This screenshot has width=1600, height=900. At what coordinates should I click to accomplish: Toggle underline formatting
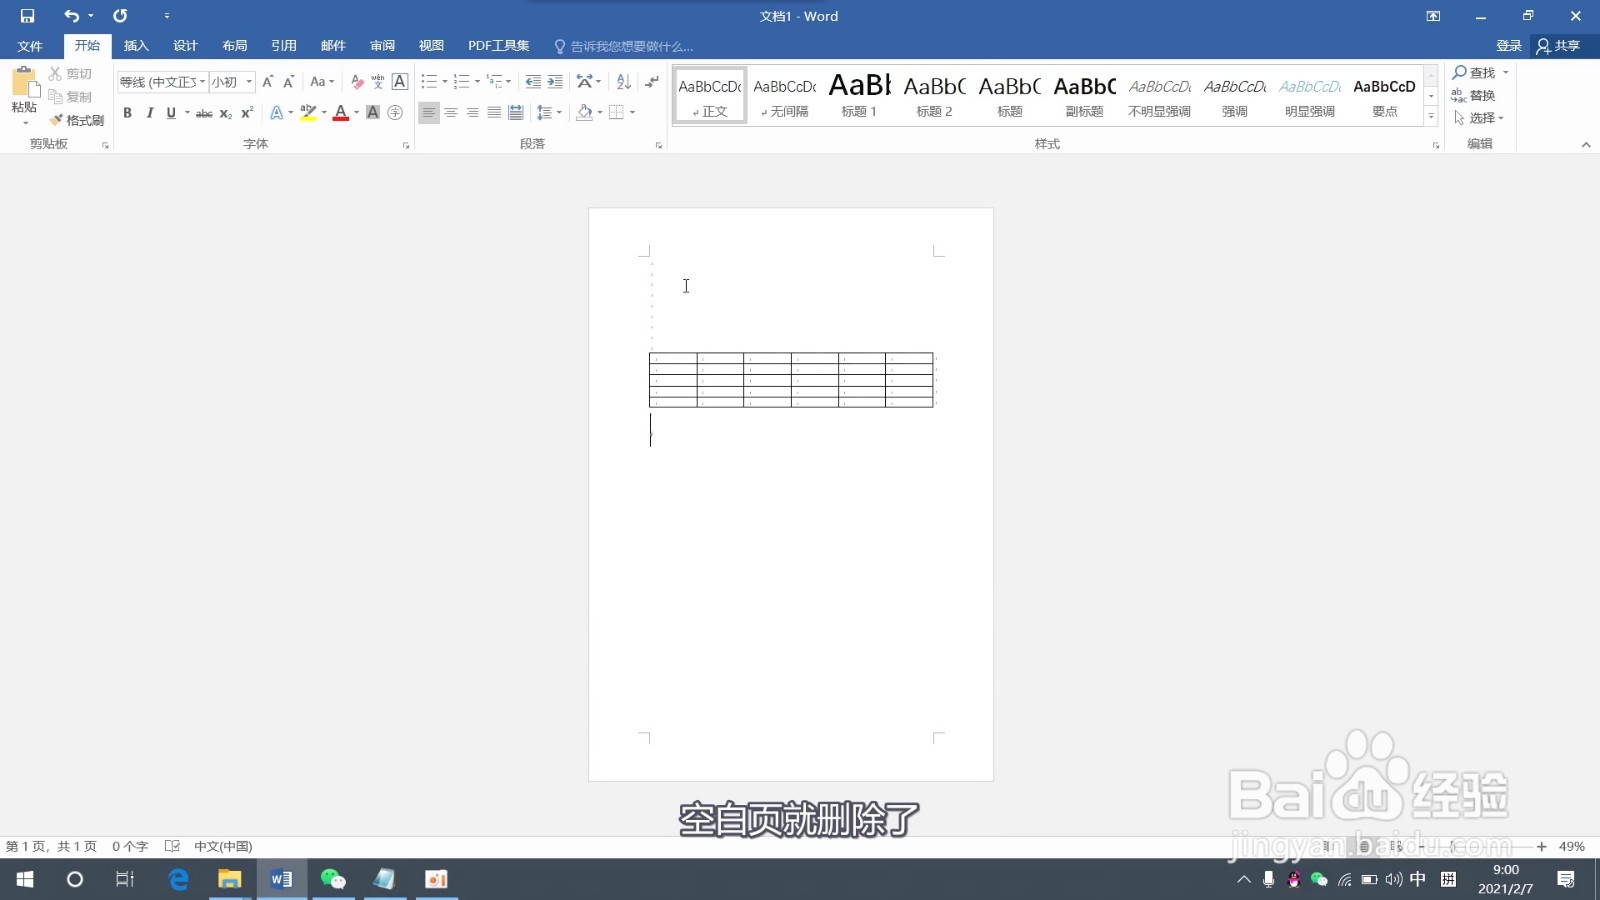(171, 113)
